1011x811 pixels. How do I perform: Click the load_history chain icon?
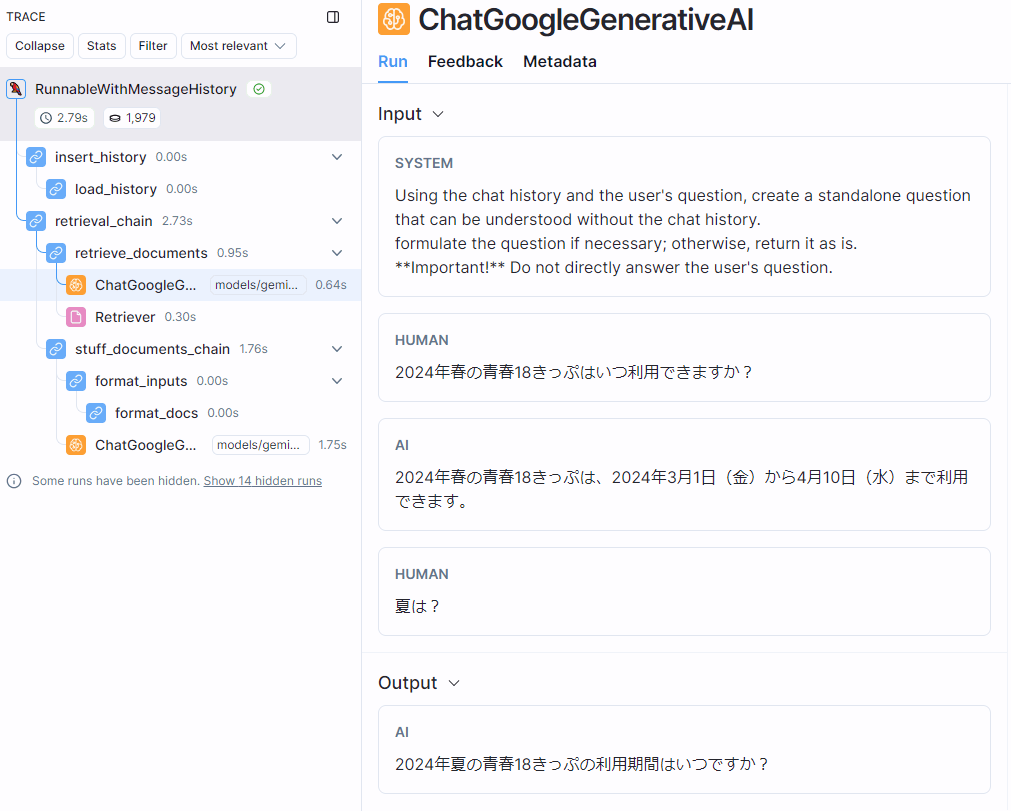pos(56,189)
